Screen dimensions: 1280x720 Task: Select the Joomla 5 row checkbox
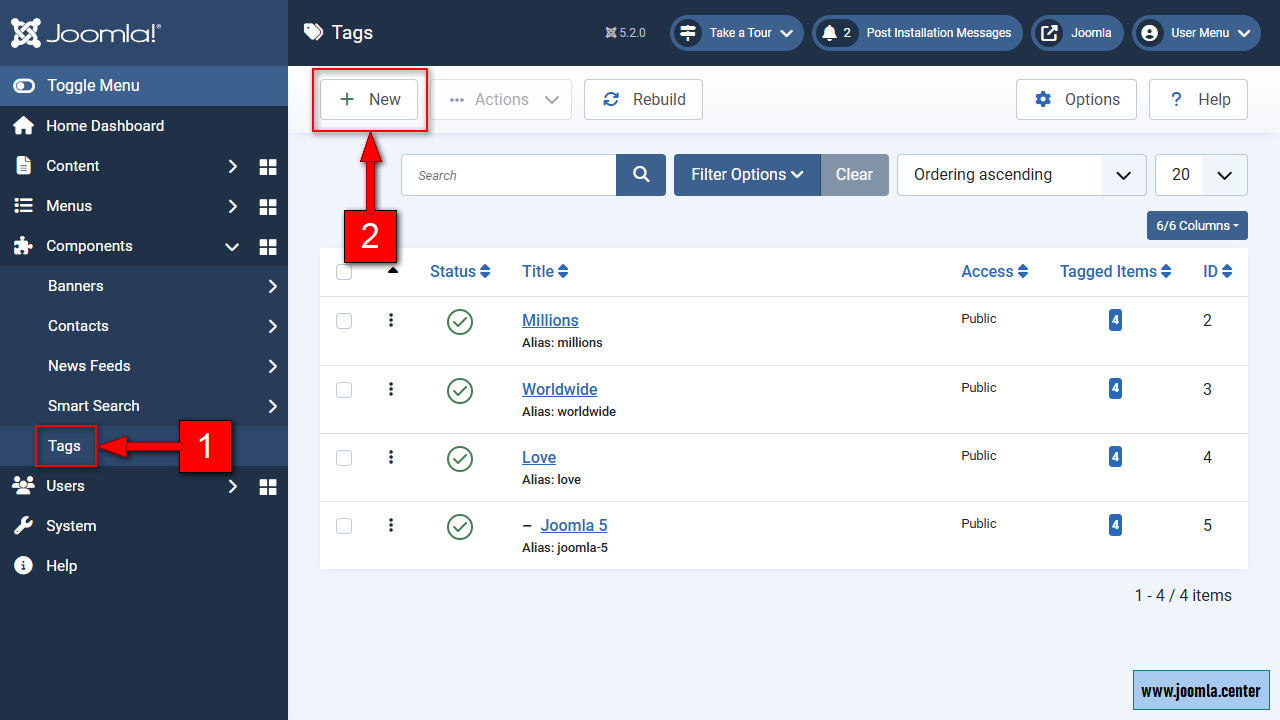(344, 526)
